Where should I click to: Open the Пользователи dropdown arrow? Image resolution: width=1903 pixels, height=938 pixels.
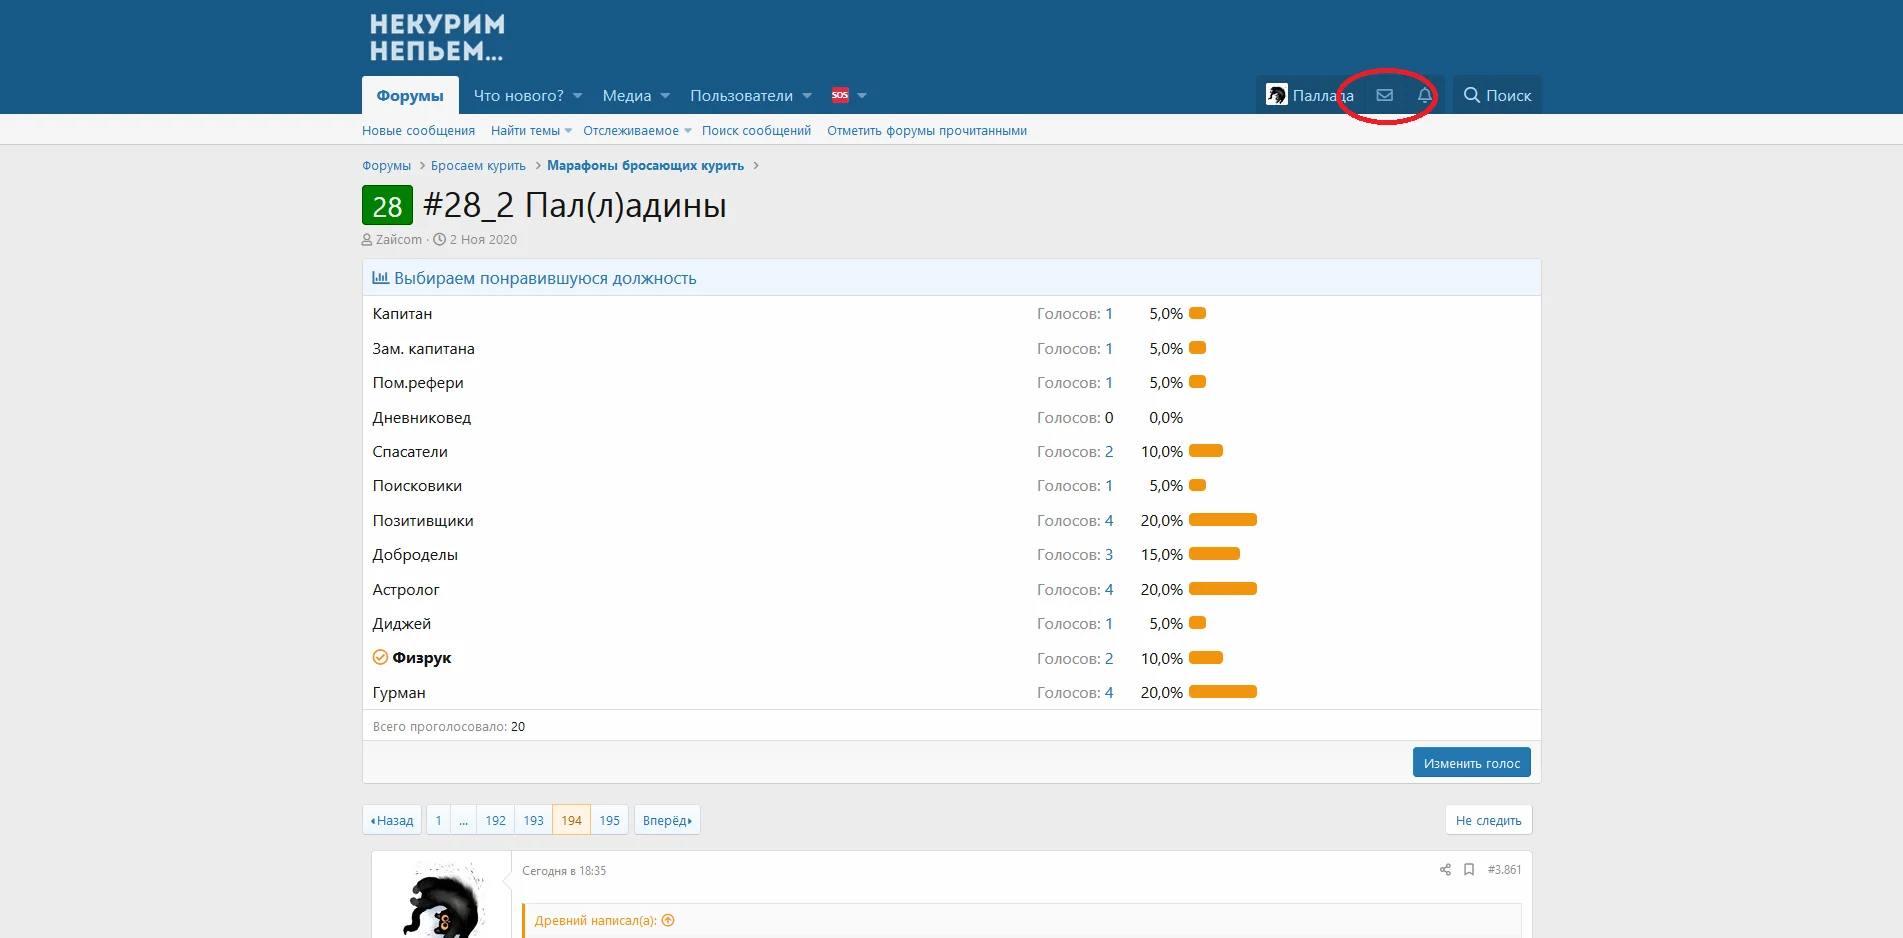[x=806, y=96]
